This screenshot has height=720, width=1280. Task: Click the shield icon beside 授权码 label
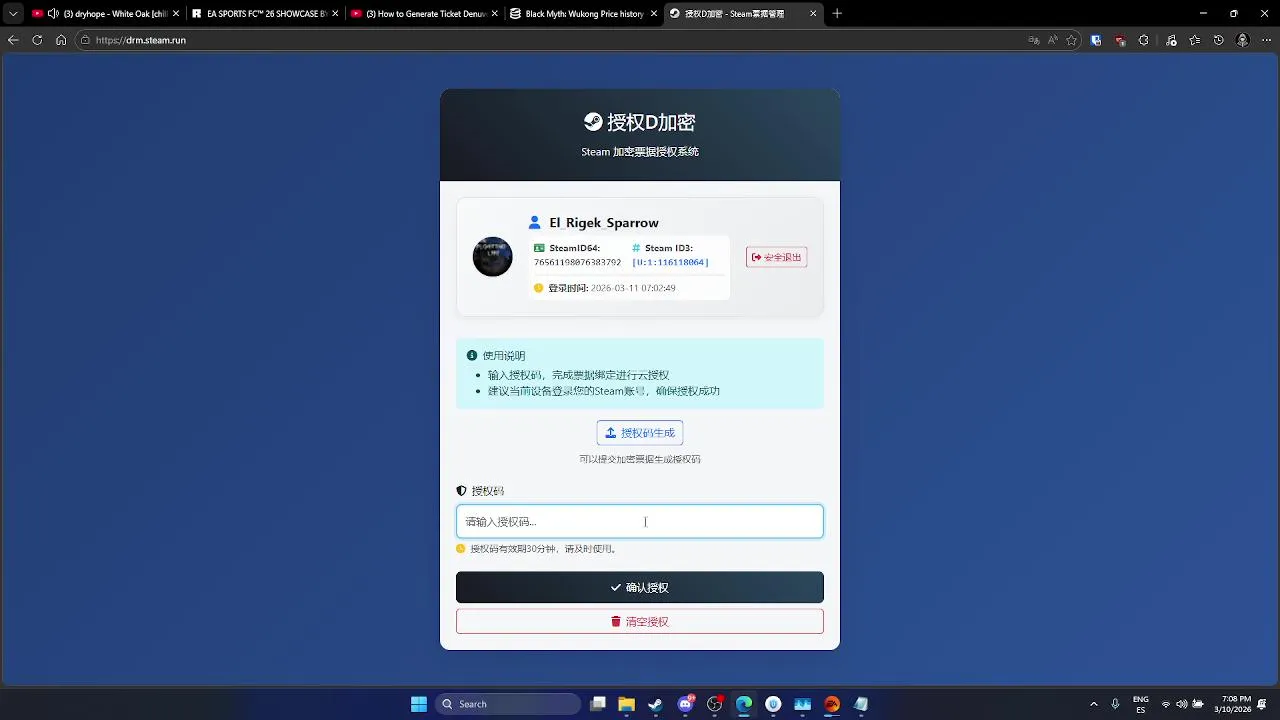(x=461, y=491)
